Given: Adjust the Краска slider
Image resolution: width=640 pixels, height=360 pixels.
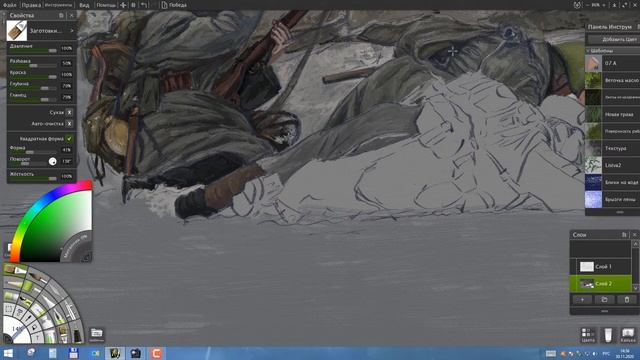Looking at the screenshot, I should tap(33, 77).
